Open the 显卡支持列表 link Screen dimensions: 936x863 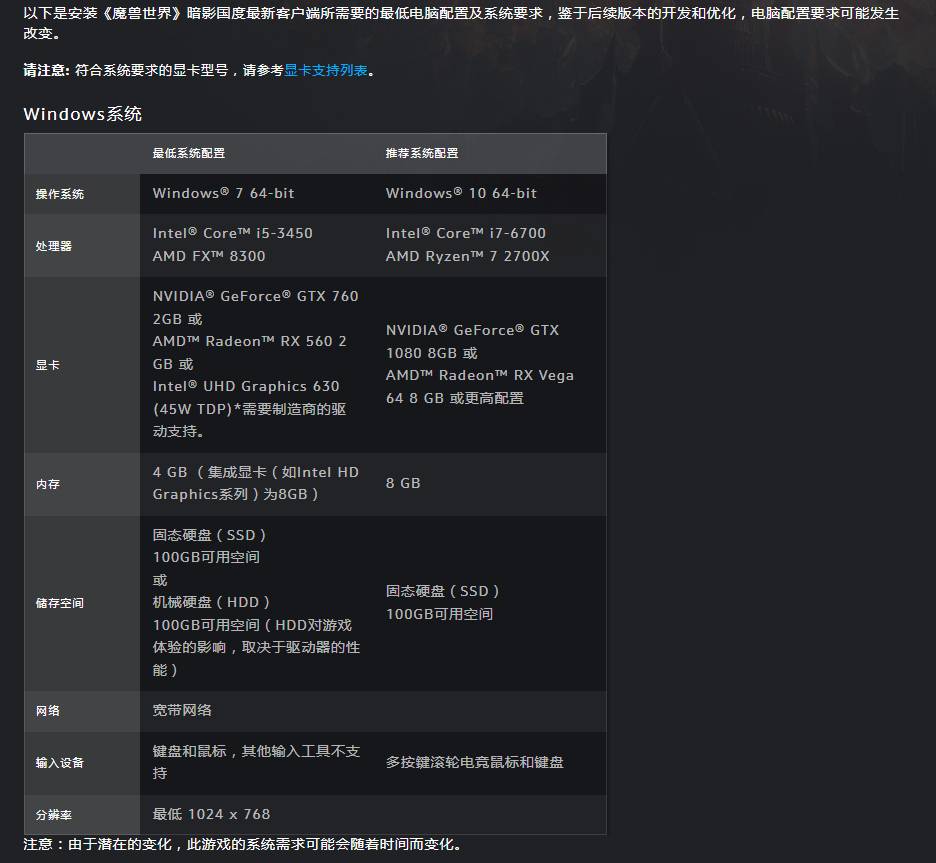pyautogui.click(x=325, y=70)
